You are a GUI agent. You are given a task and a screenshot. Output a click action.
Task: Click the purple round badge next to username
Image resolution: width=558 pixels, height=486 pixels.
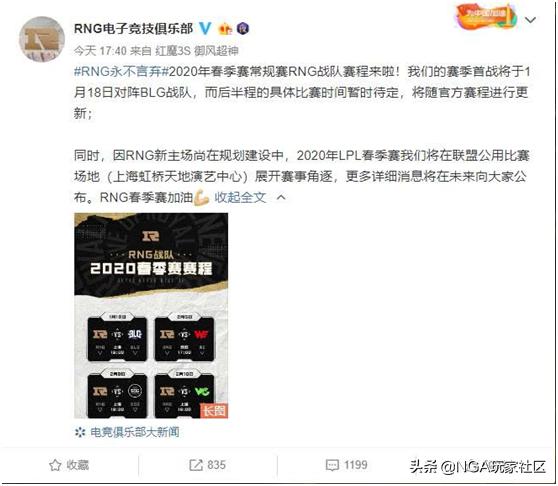click(243, 28)
